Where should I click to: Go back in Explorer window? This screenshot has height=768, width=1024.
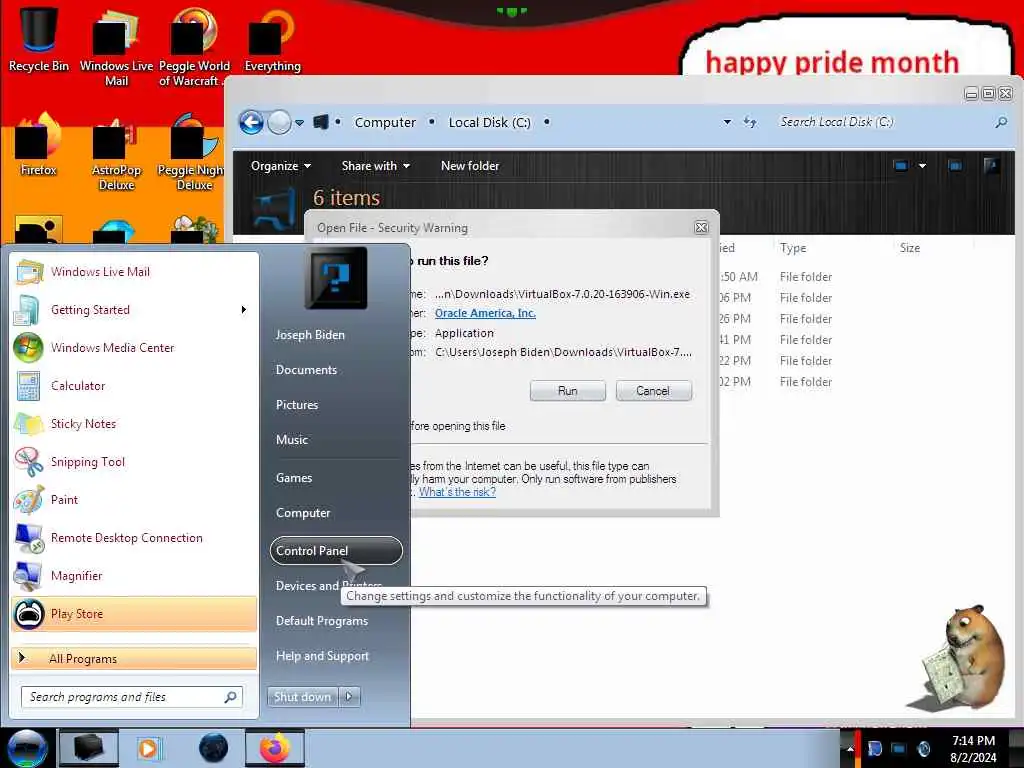(251, 122)
